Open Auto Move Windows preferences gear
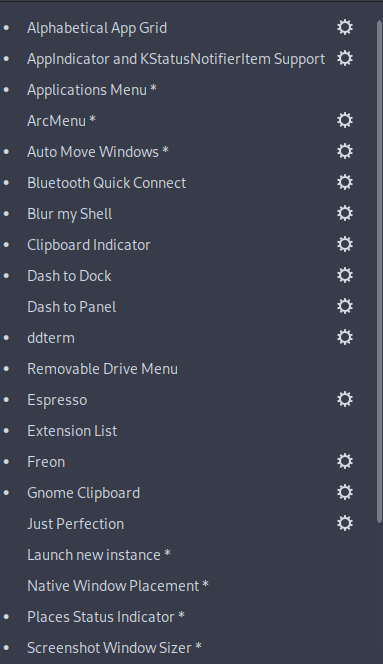Image resolution: width=383 pixels, height=664 pixels. tap(345, 151)
